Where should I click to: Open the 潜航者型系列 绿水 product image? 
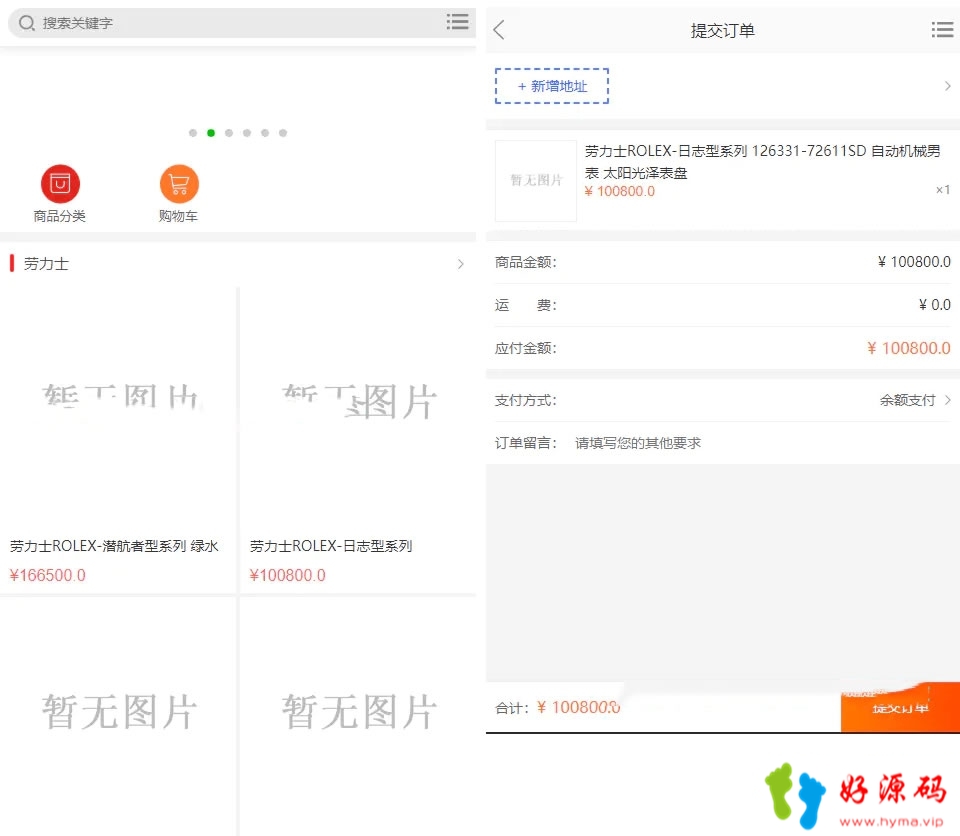click(118, 407)
